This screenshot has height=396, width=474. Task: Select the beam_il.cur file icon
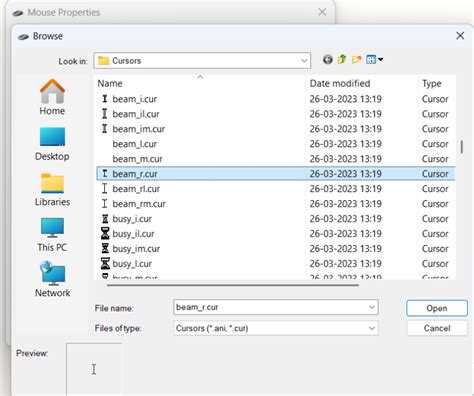point(105,114)
